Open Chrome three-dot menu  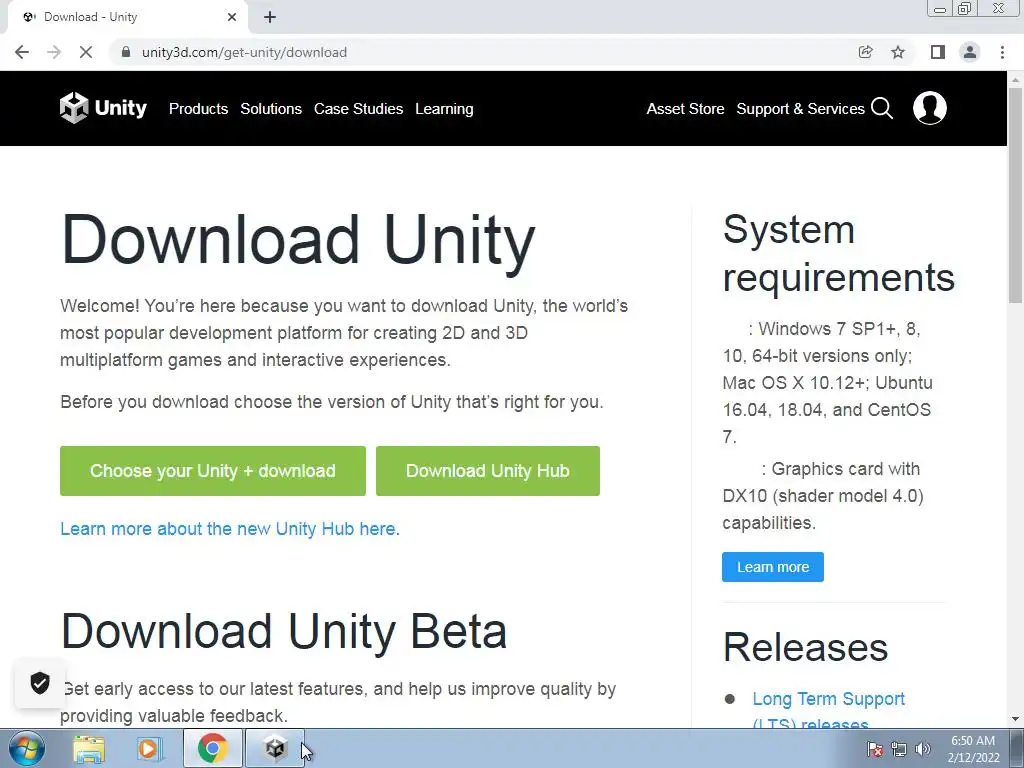(1002, 52)
